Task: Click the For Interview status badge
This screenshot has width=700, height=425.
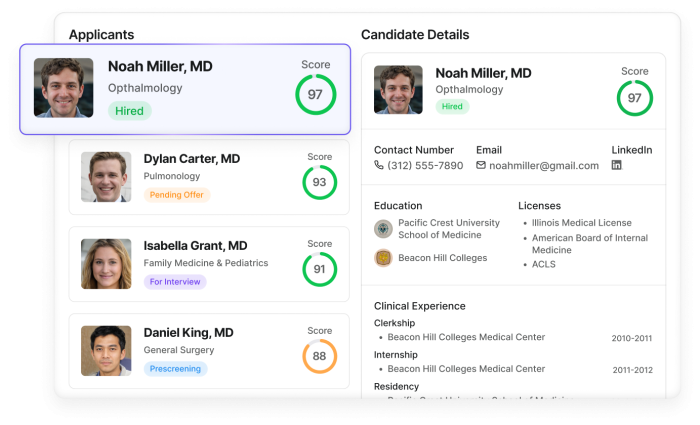Action: tap(175, 282)
